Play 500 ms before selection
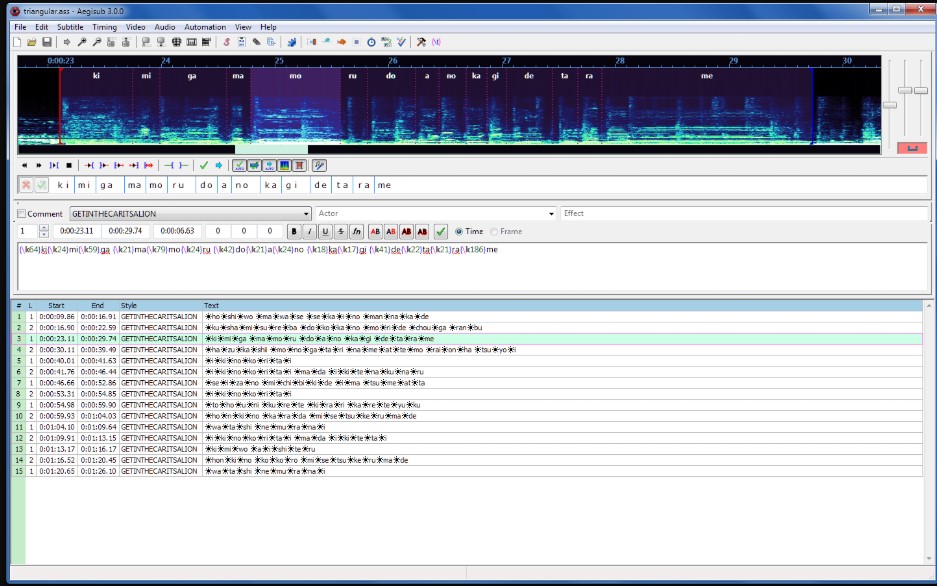This screenshot has width=937, height=586. point(89,165)
